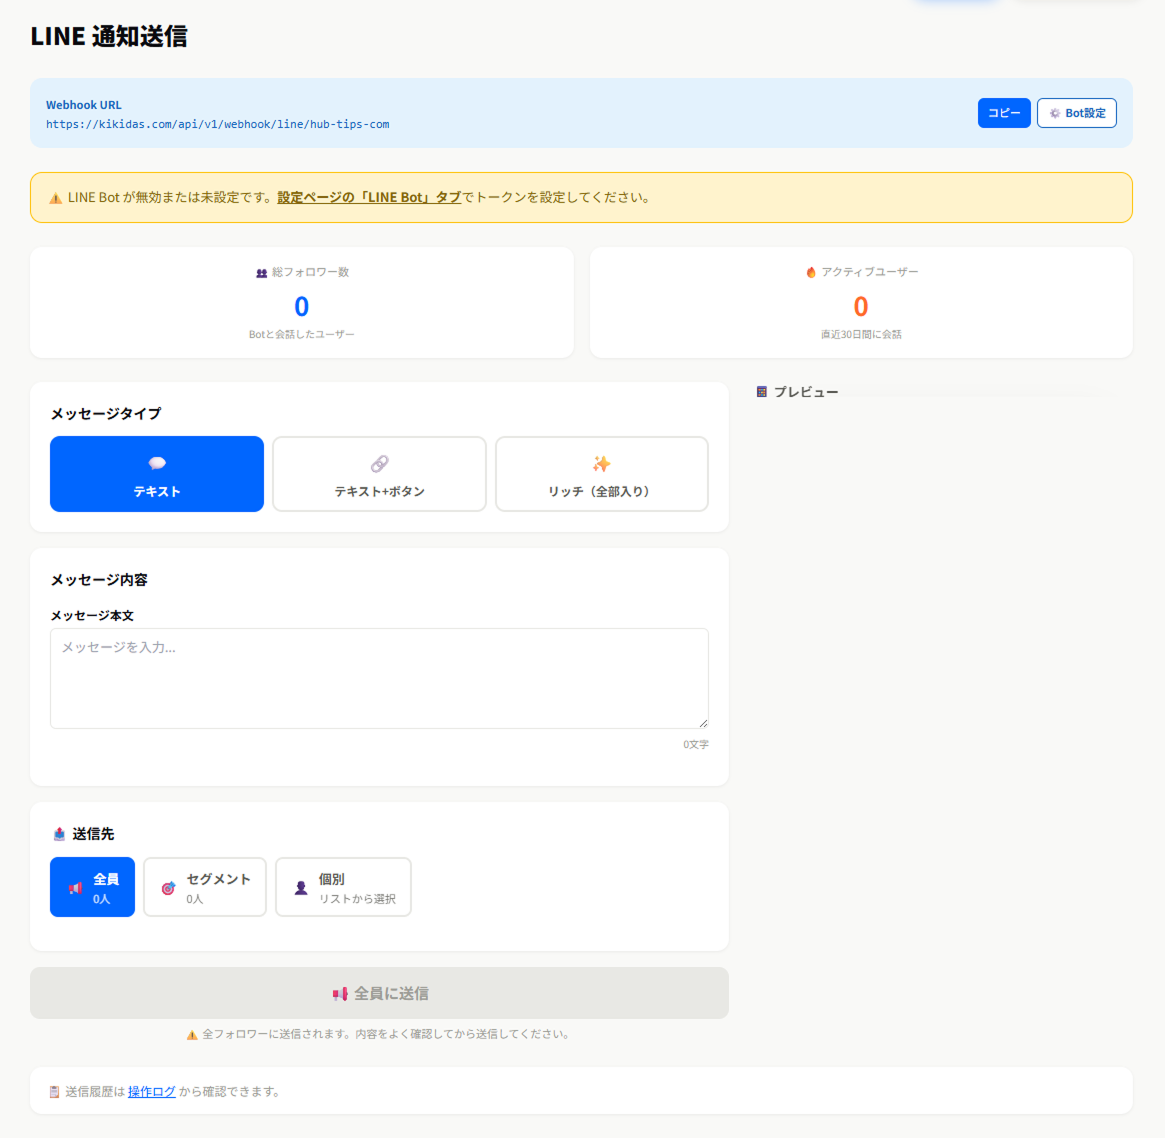Select 個別 リストから選択 recipient option
Viewport: 1165px width, 1138px height.
[343, 887]
